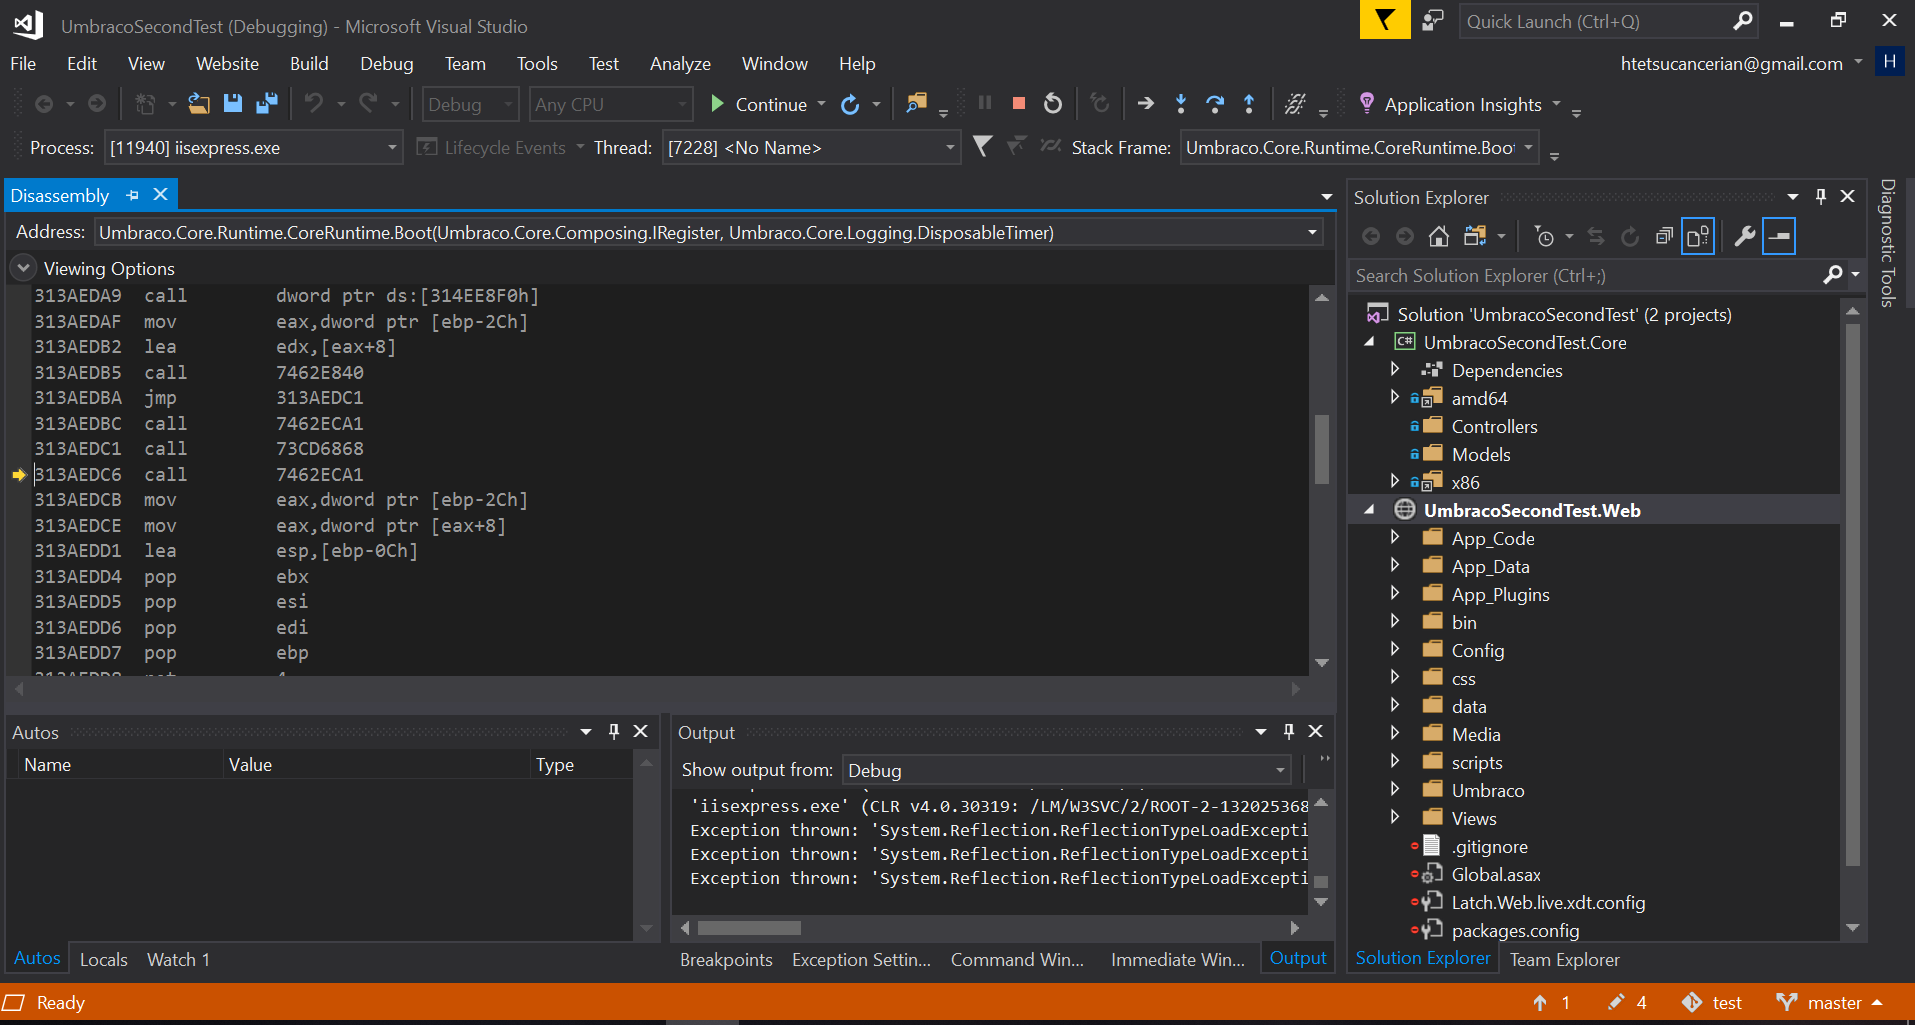Click the Solution Explorer Home icon
The width and height of the screenshot is (1915, 1025).
tap(1439, 237)
